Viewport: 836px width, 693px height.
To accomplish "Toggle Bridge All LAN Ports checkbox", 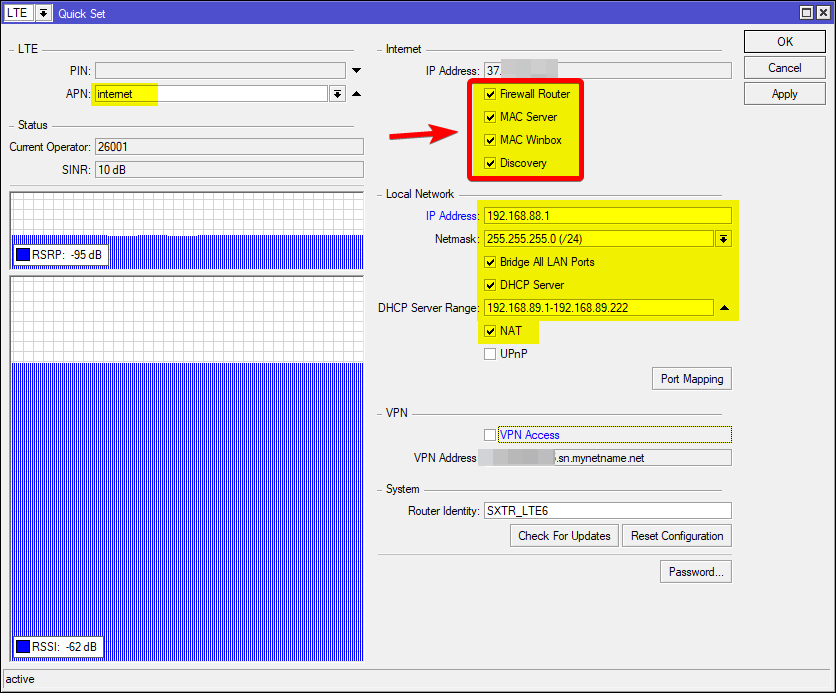I will click(x=490, y=262).
